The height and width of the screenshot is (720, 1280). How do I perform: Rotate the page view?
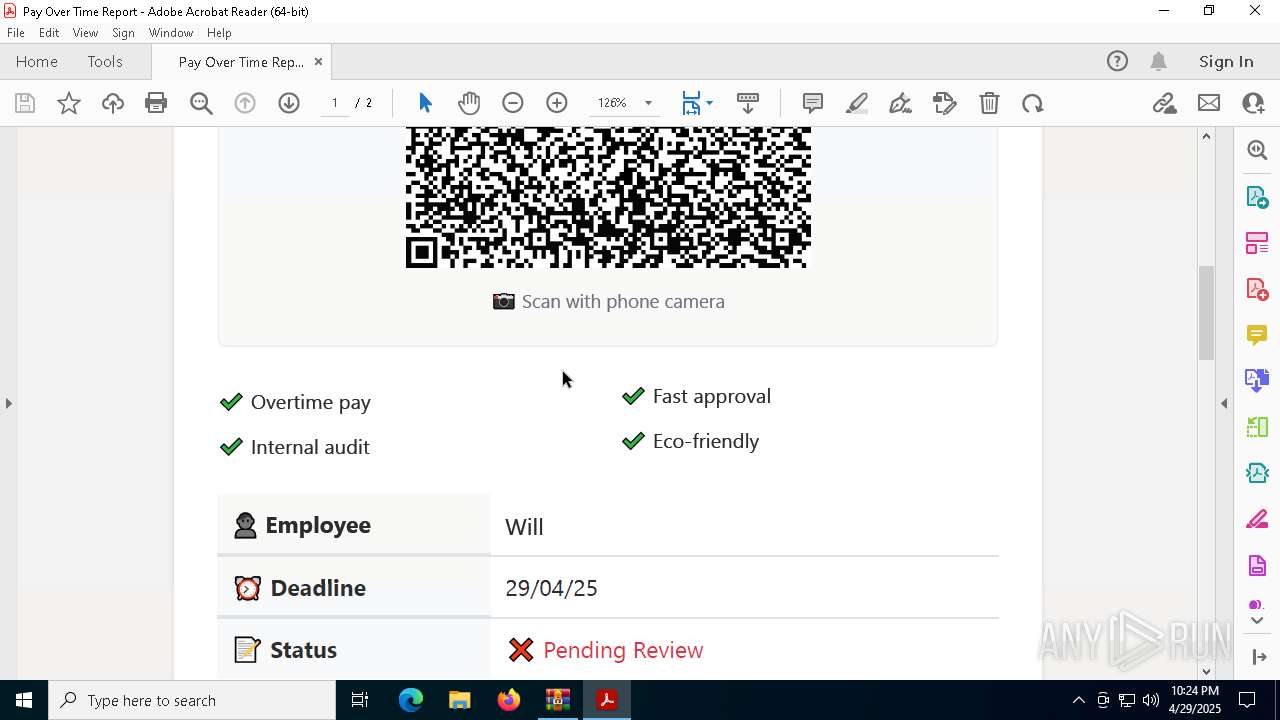tap(1033, 103)
